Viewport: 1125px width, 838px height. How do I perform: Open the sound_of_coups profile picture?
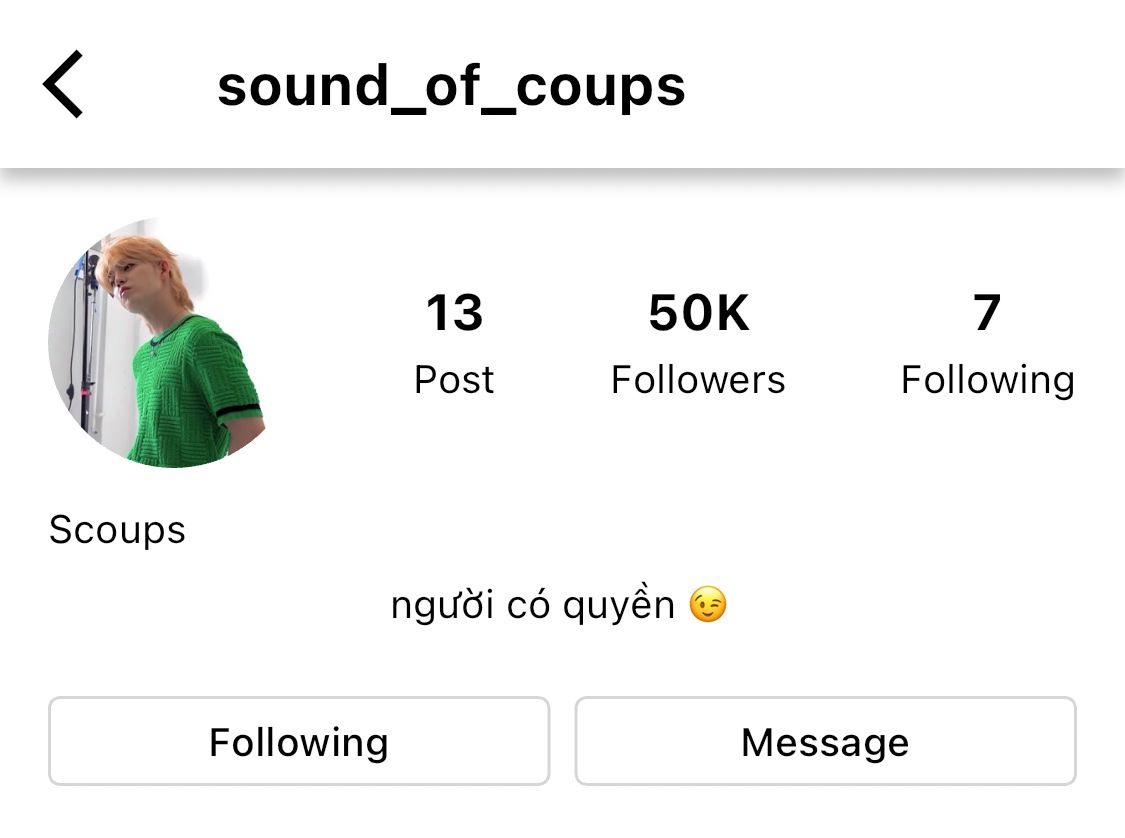(157, 342)
